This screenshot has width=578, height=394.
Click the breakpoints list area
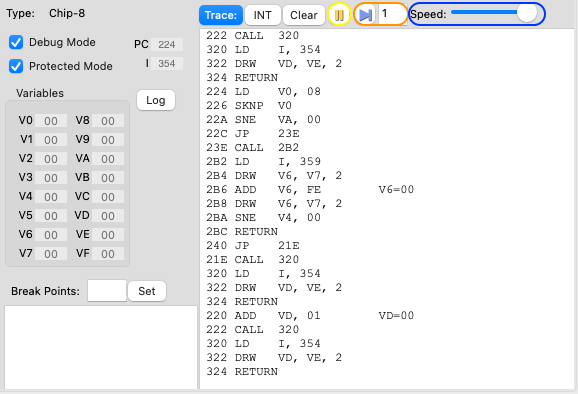[x=101, y=347]
